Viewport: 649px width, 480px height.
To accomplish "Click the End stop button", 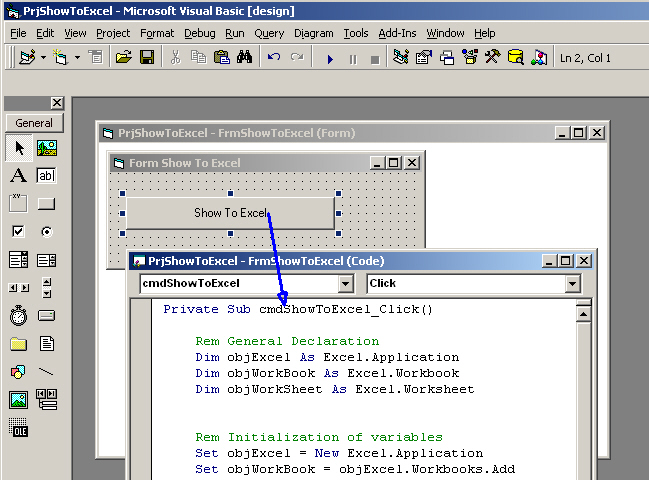I will 375,59.
